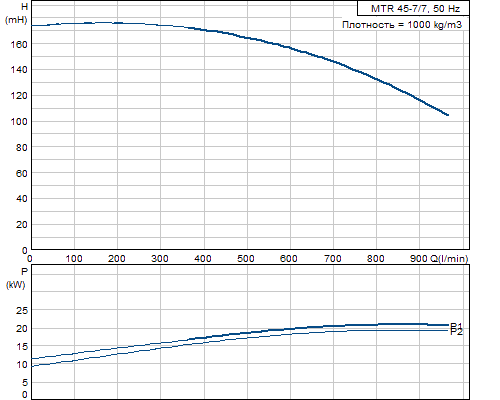
Task: Click the MTR 45-7/7, 50 Hz title box
Action: click(x=413, y=8)
